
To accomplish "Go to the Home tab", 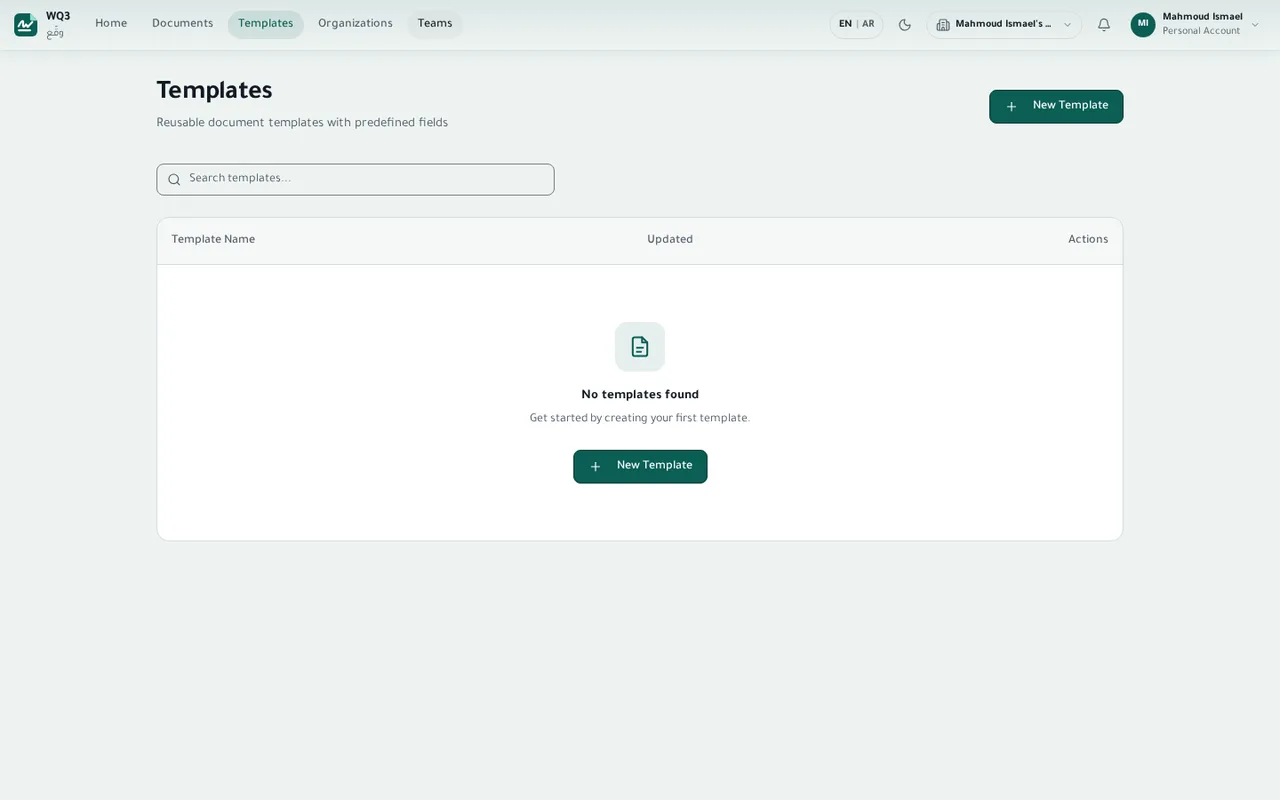I will tap(111, 24).
